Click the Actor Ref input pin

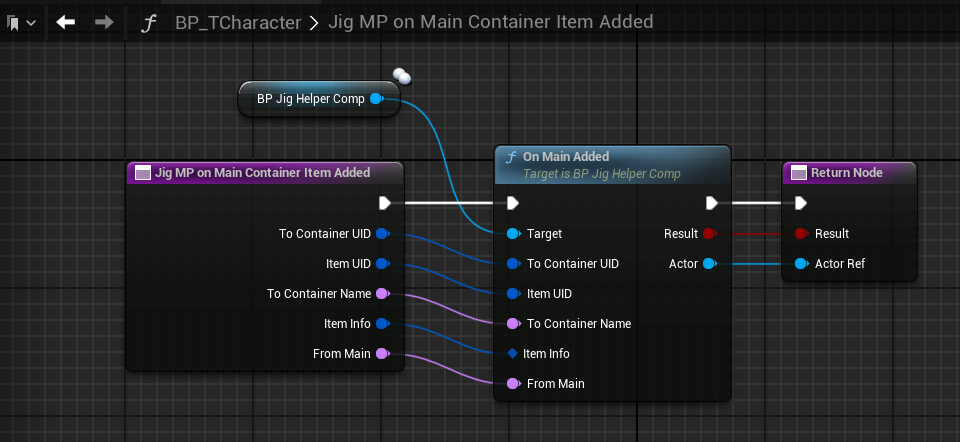click(801, 263)
